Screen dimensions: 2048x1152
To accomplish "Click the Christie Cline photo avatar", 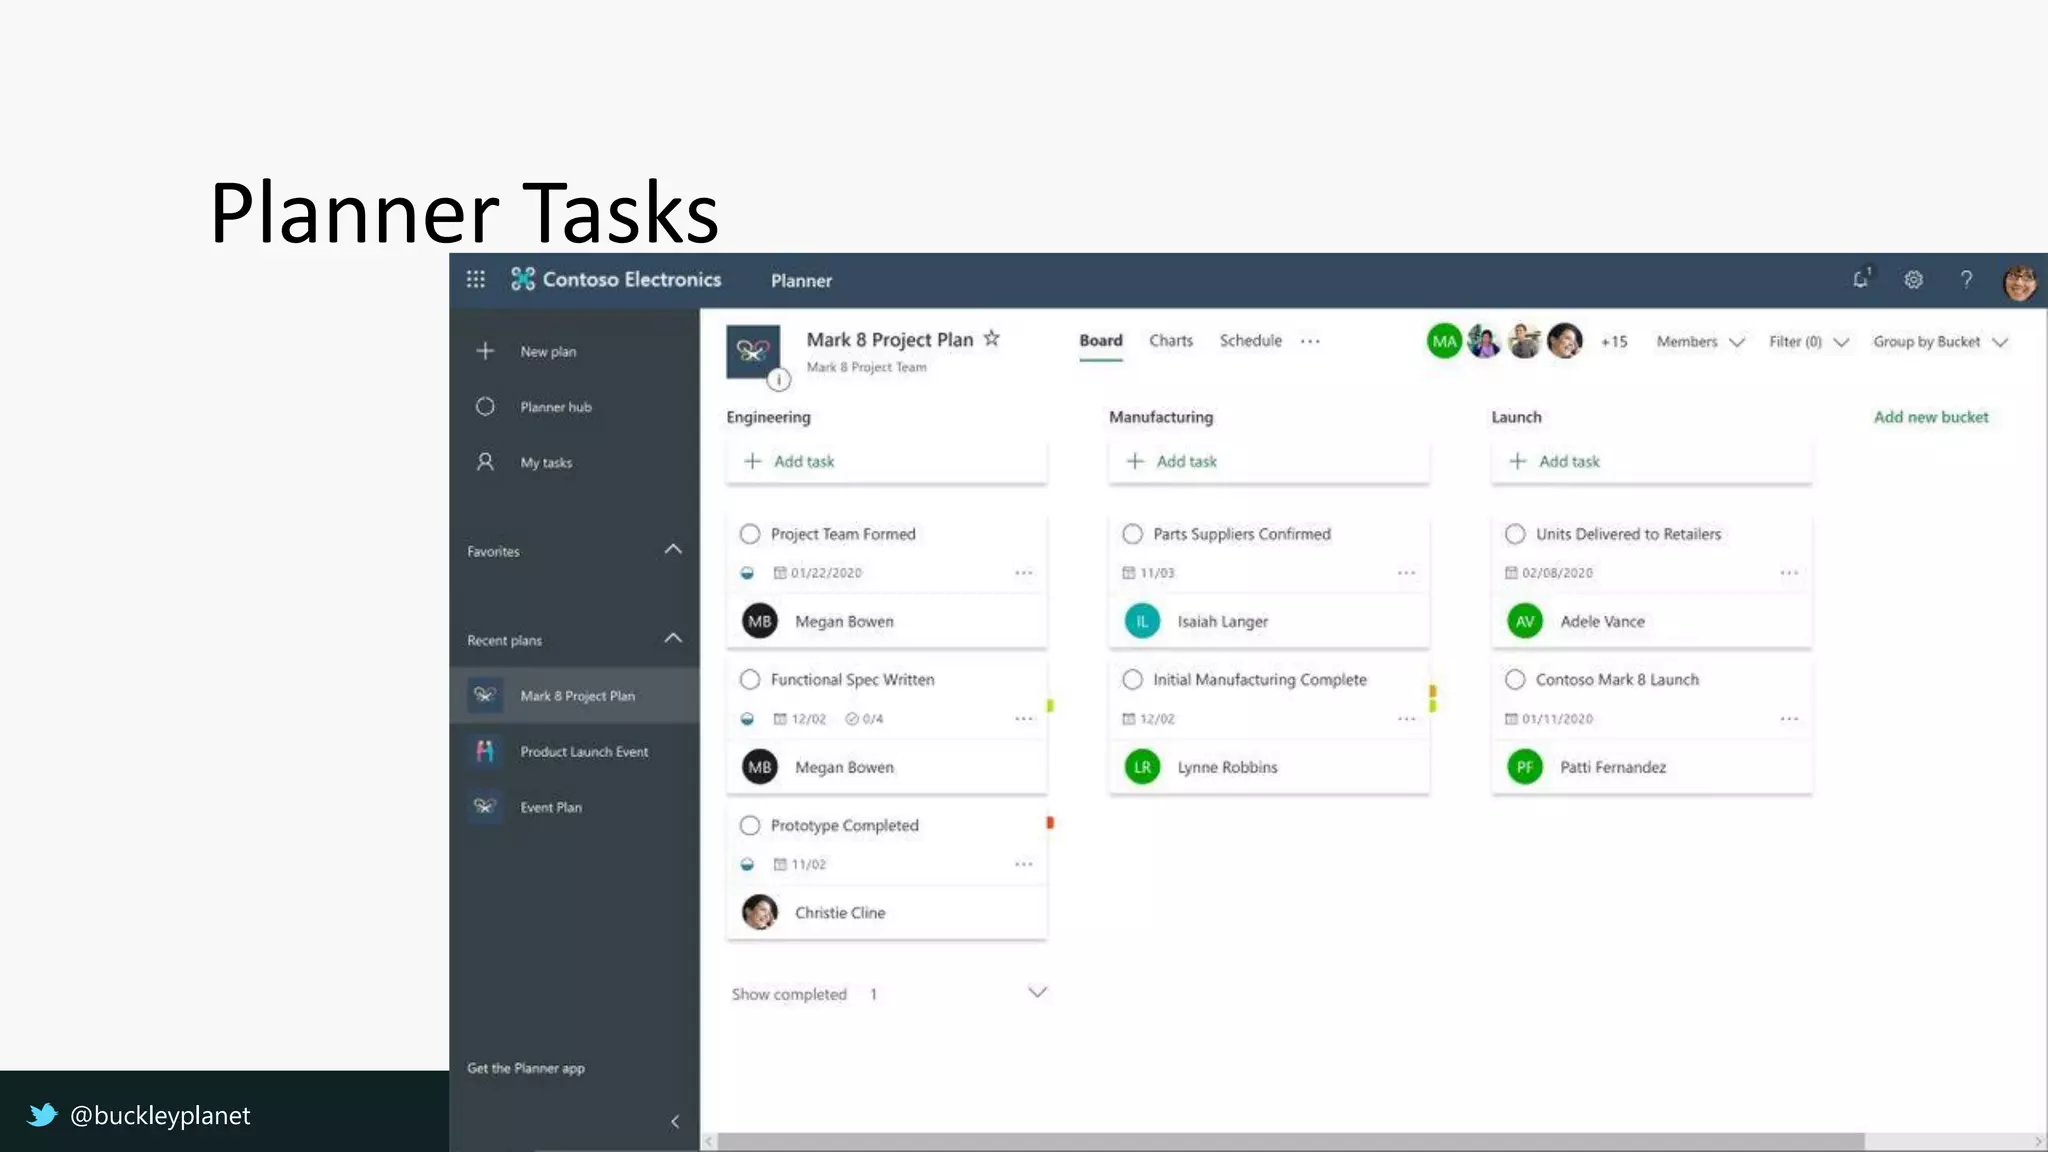I will coord(760,912).
